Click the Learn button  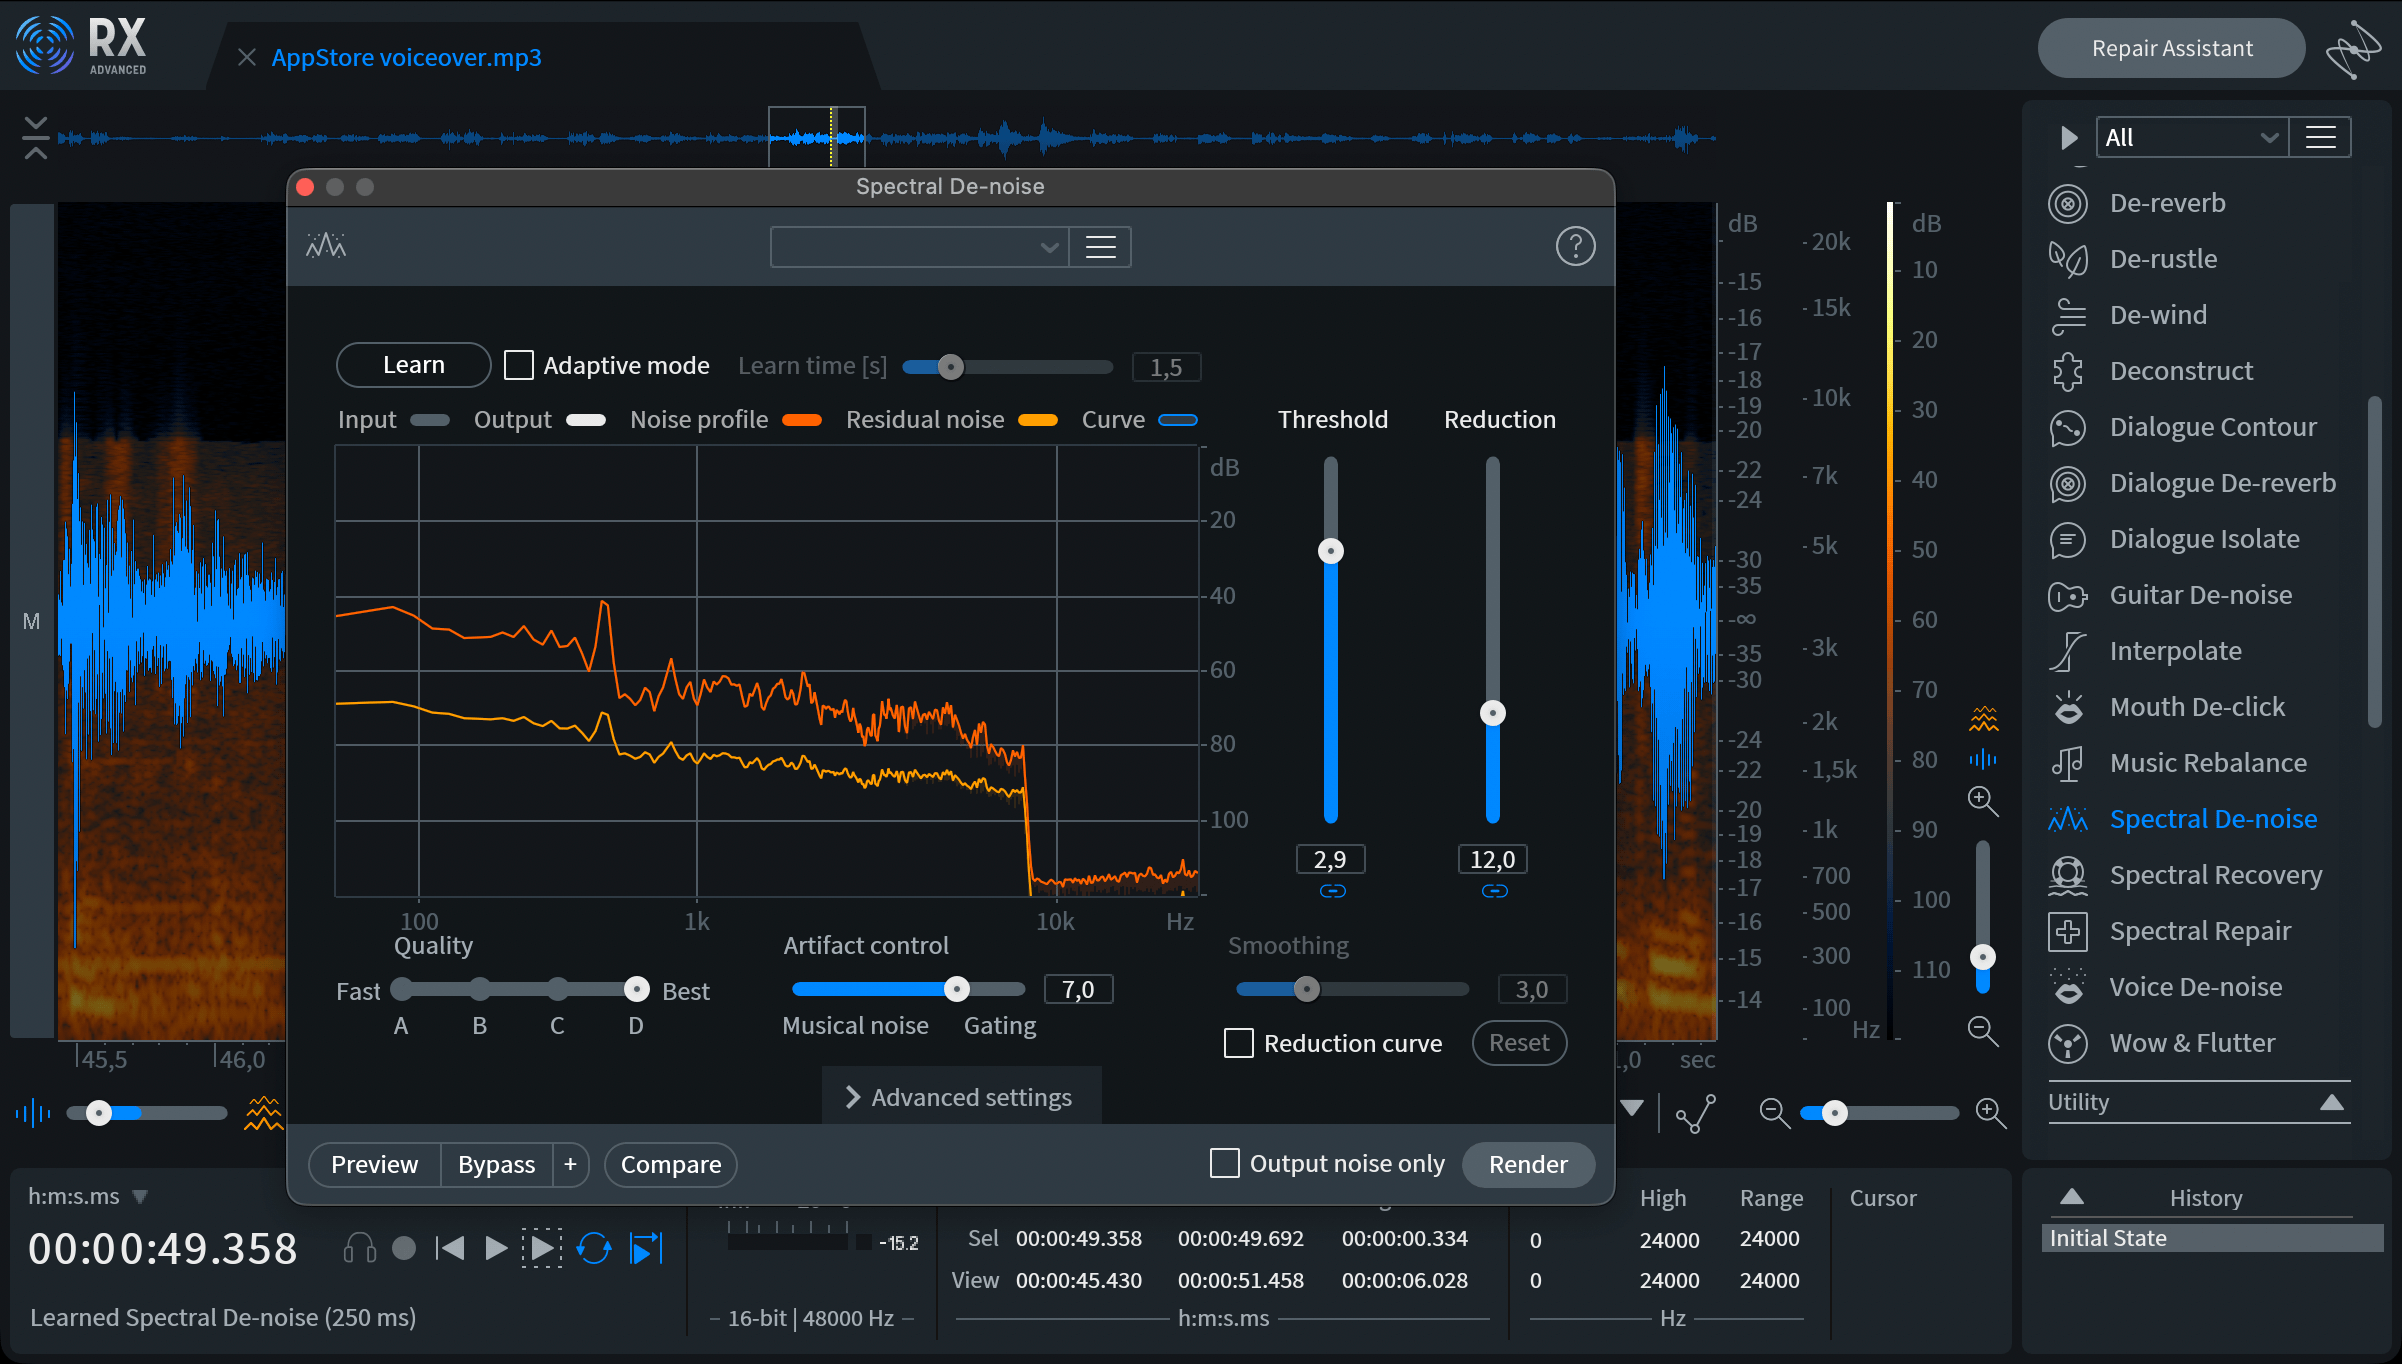413,365
